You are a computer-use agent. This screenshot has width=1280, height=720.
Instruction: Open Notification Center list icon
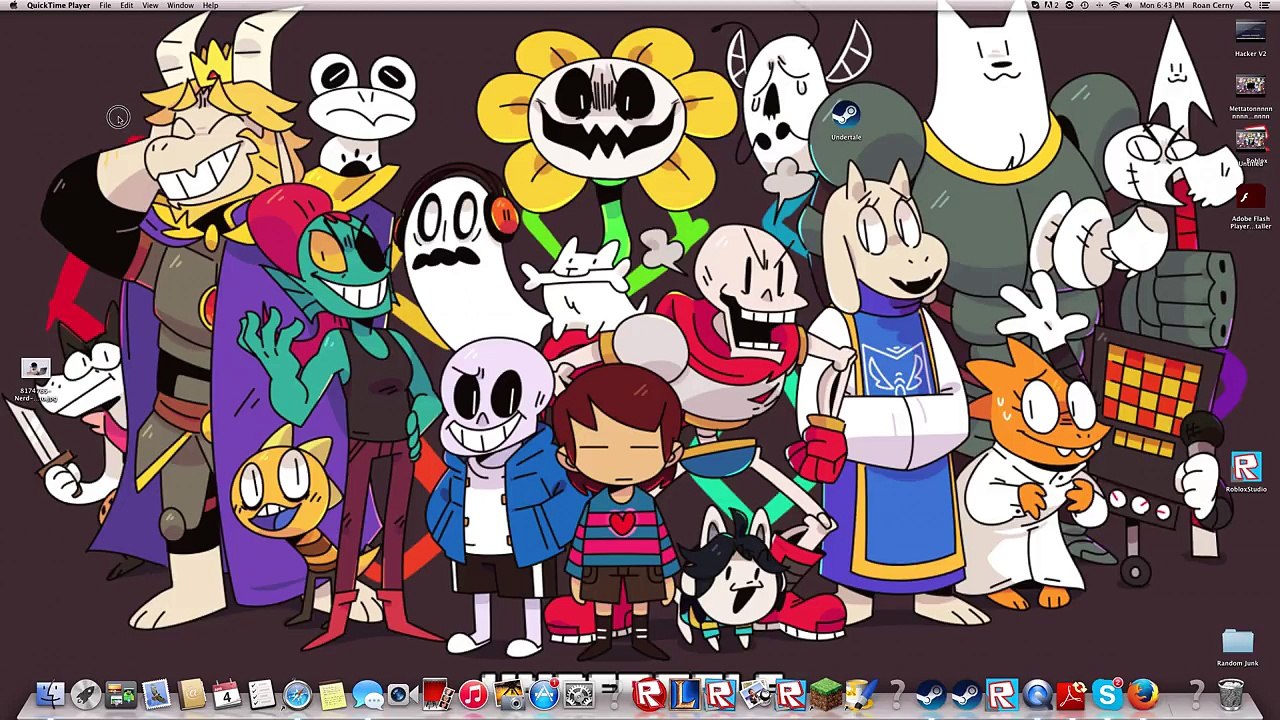tap(1264, 5)
